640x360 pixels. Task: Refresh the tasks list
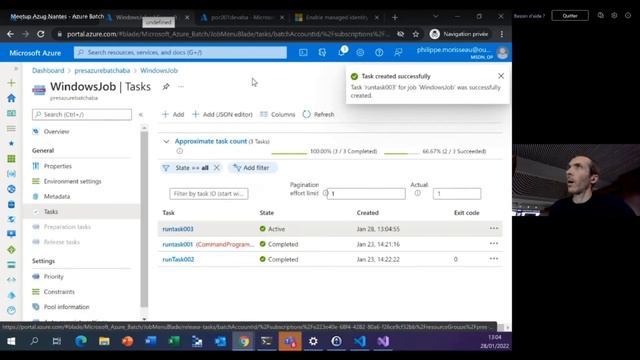[x=318, y=114]
